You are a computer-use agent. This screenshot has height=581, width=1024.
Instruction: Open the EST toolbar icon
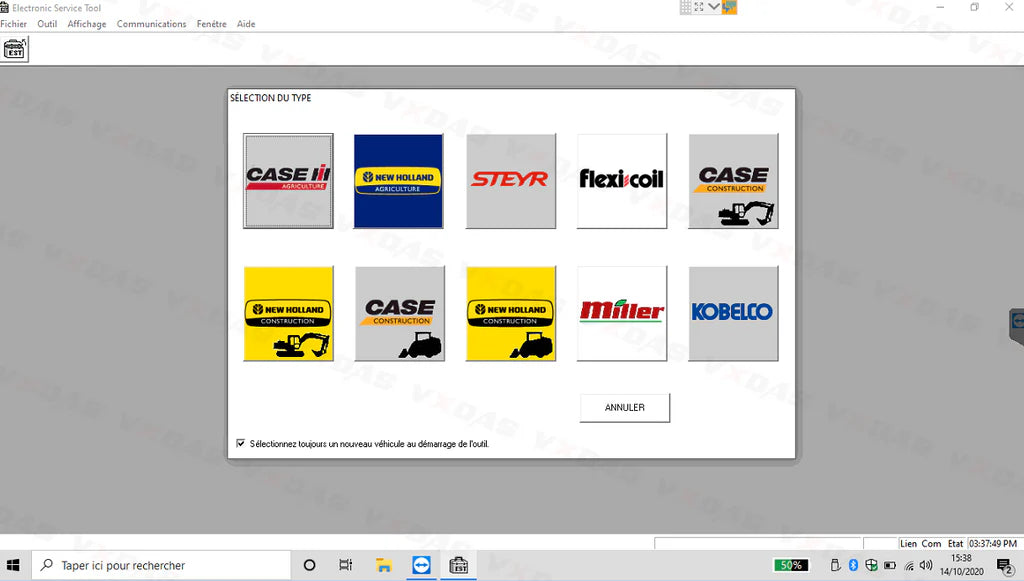pos(15,48)
